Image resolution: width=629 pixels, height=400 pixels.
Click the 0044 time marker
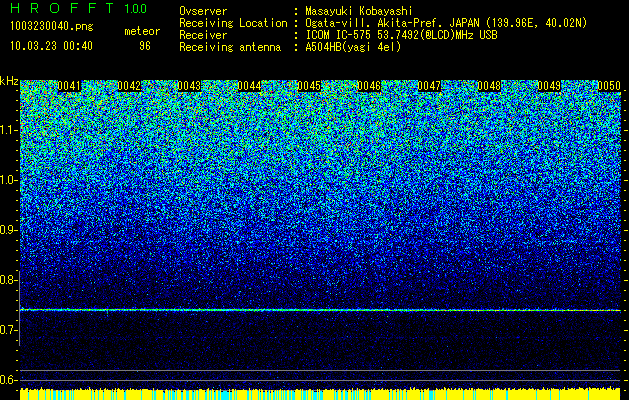tap(249, 86)
